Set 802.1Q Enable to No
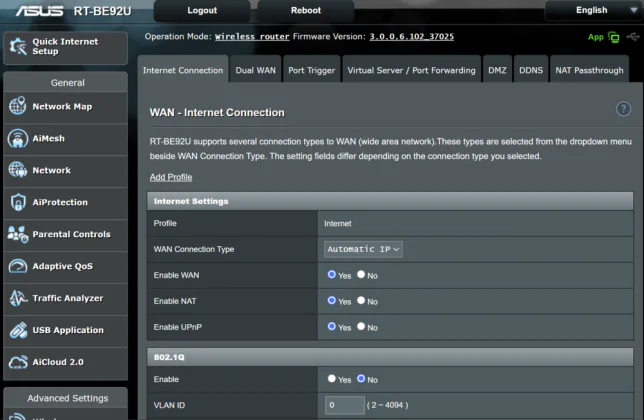The width and height of the screenshot is (644, 420). pyautogui.click(x=361, y=379)
